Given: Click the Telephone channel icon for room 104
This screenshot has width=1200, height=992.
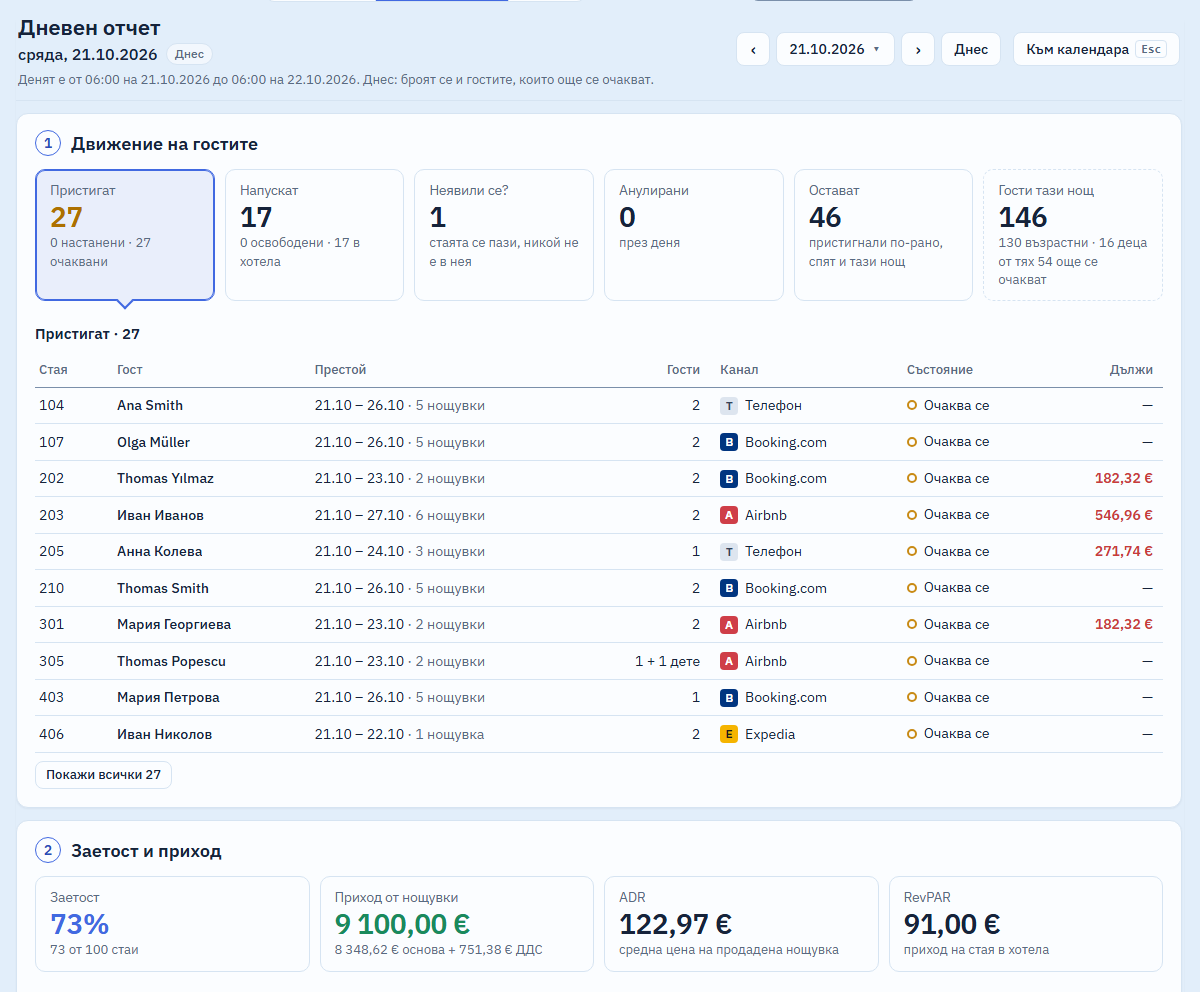Looking at the screenshot, I should click(729, 406).
